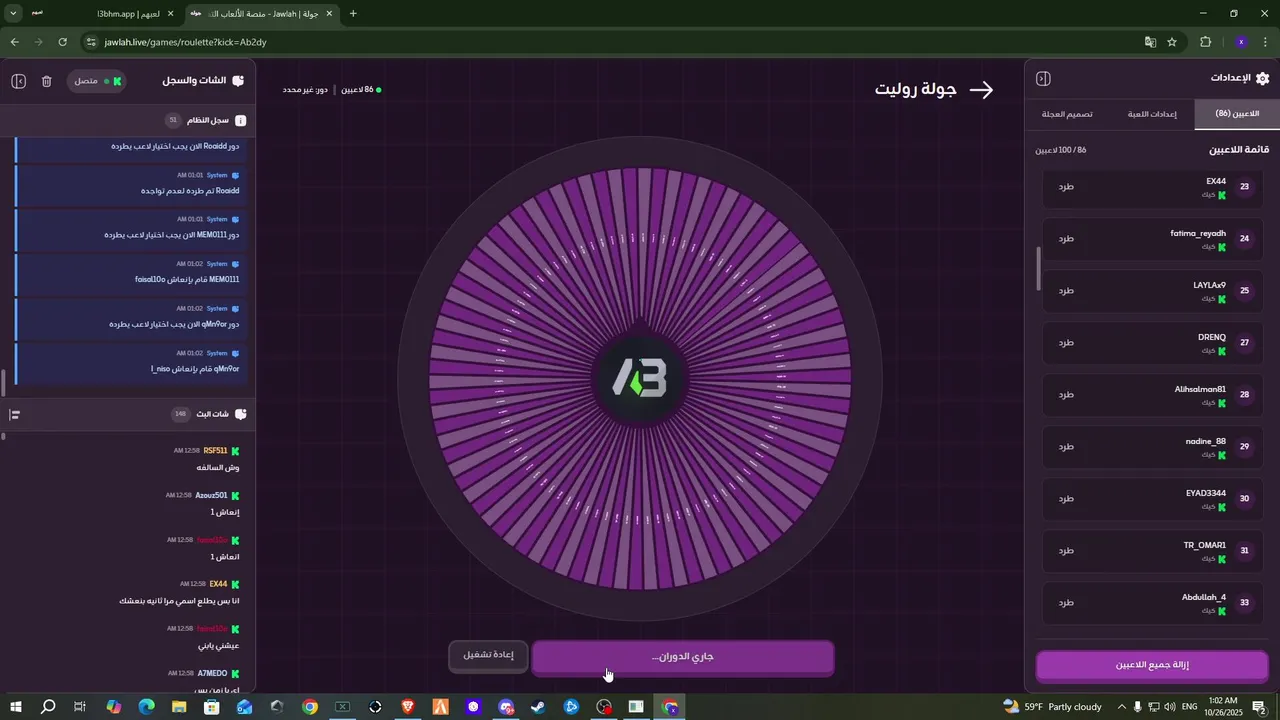Open the weather widget 59°F Partly cloudy
Screen dimensions: 1280x720
point(1053,707)
